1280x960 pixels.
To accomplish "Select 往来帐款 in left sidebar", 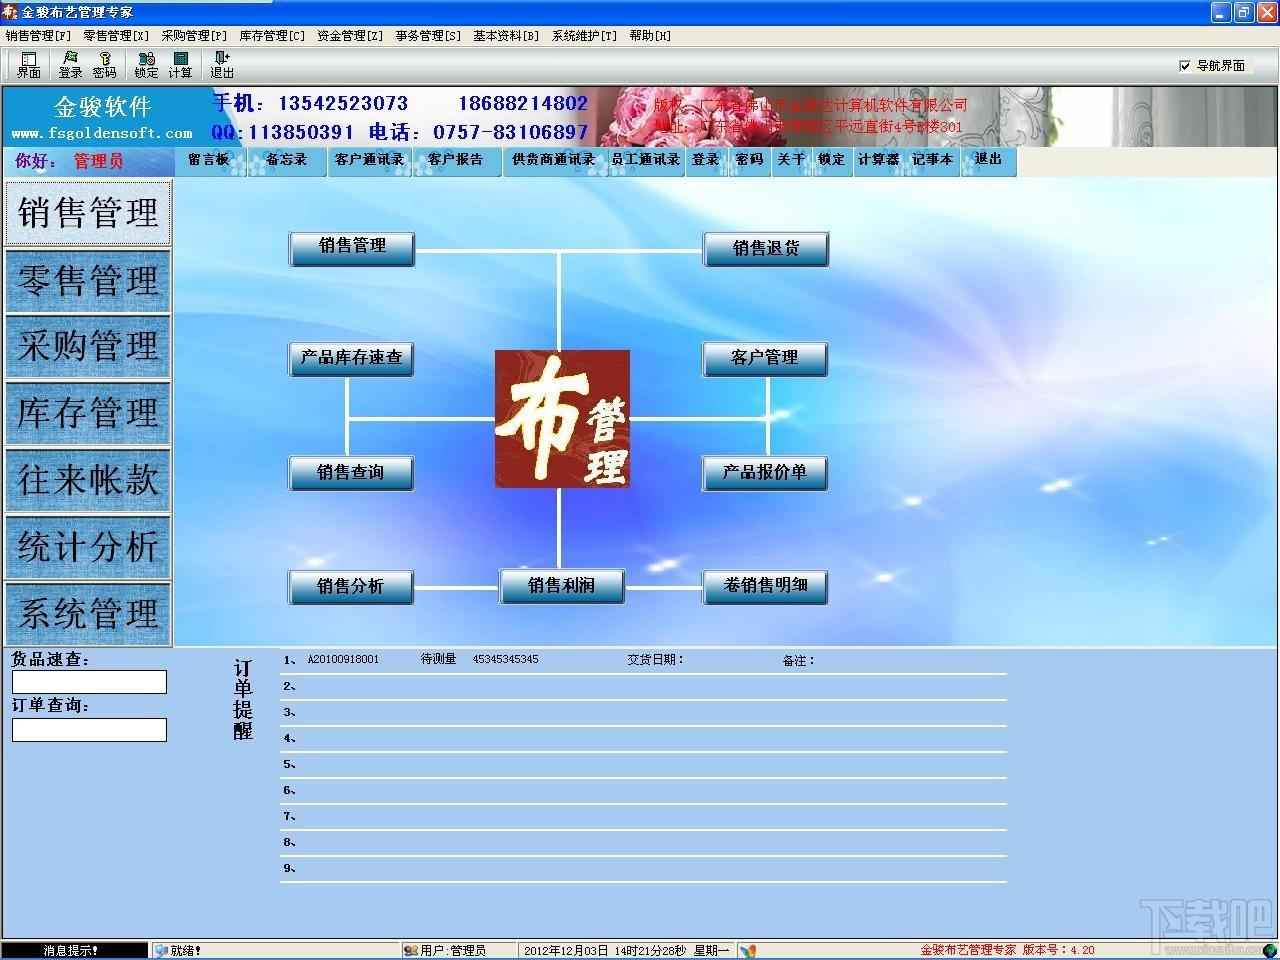I will point(88,480).
